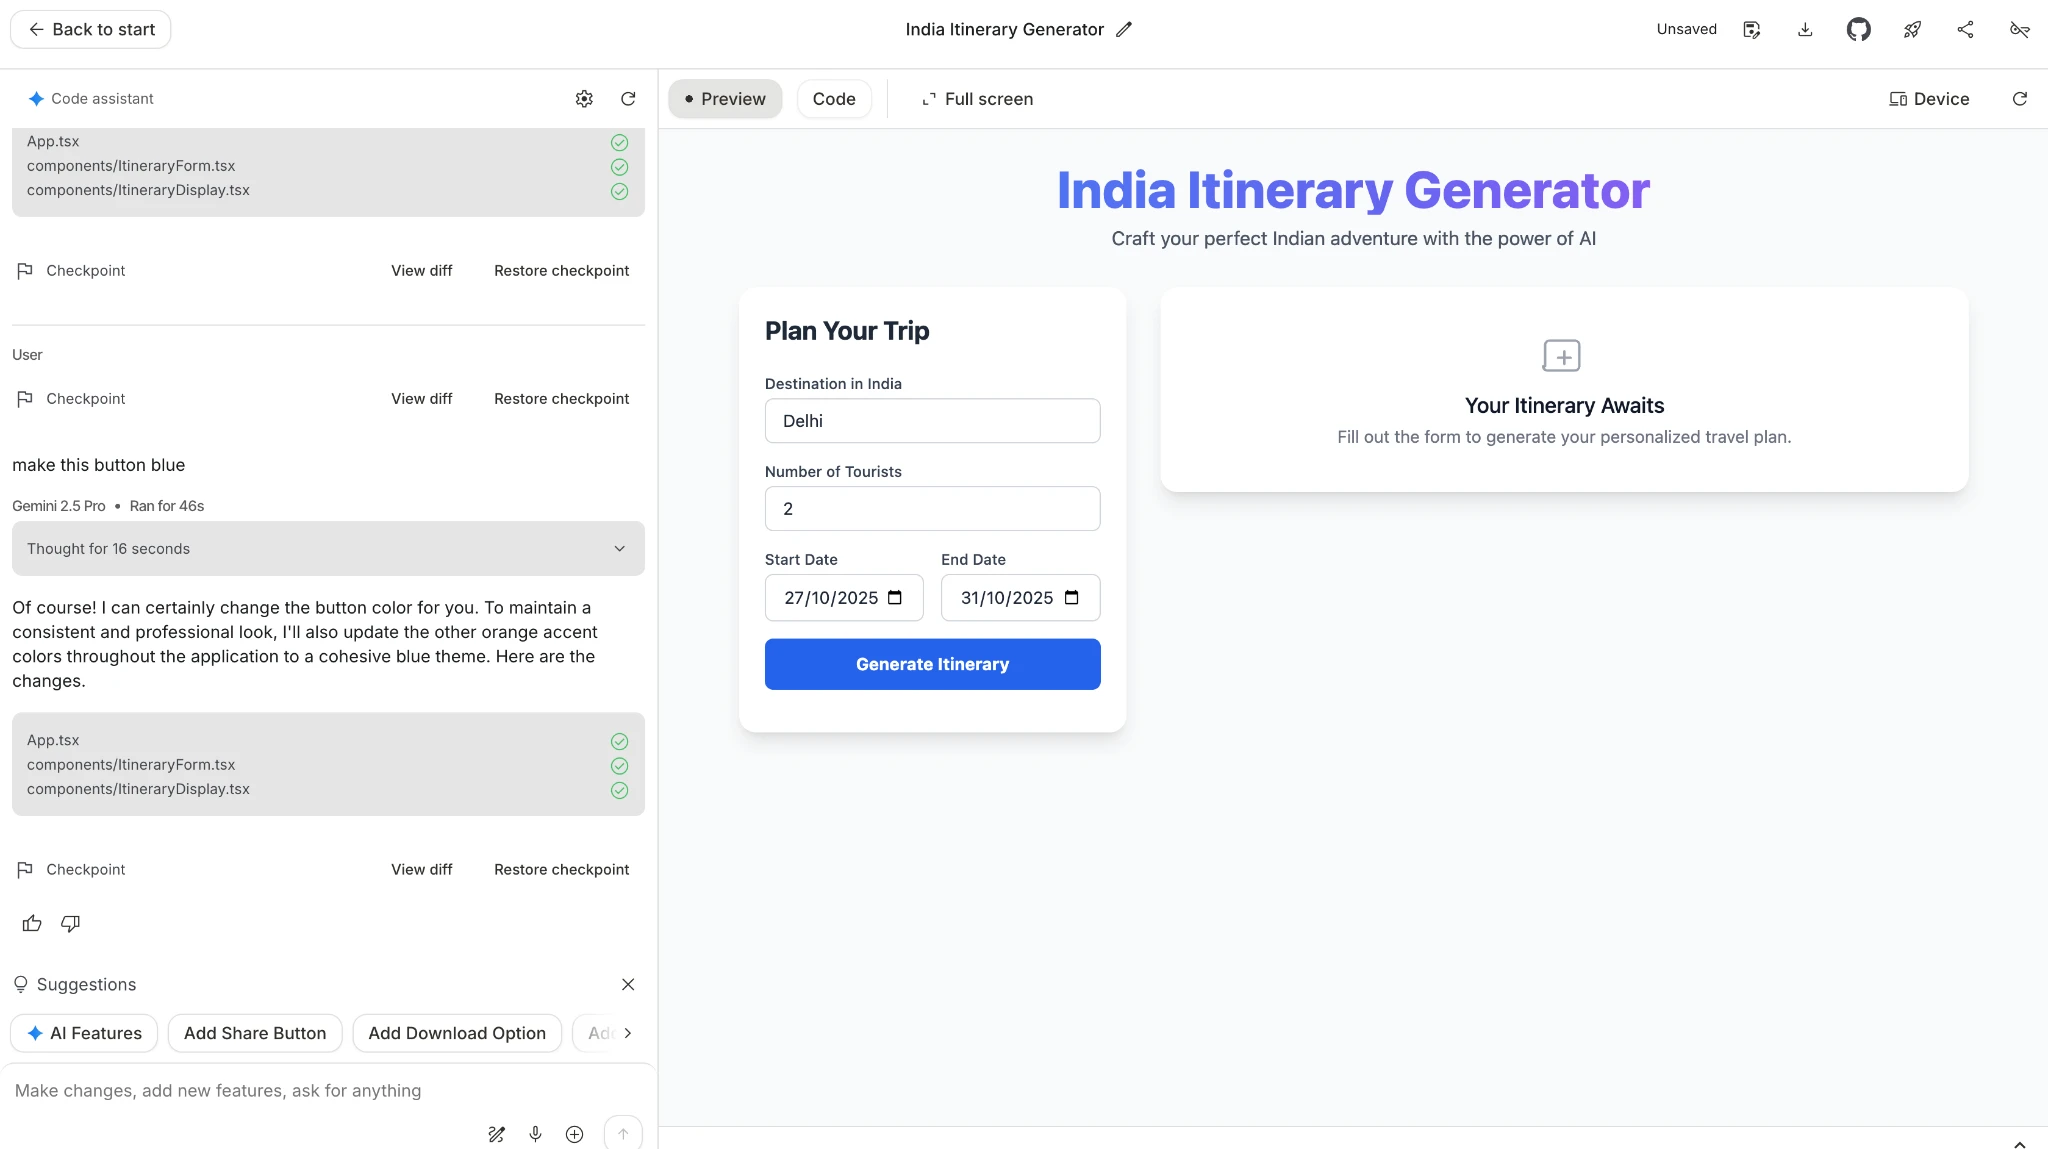Edit app title with pencil icon
The width and height of the screenshot is (2048, 1149).
pyautogui.click(x=1124, y=30)
